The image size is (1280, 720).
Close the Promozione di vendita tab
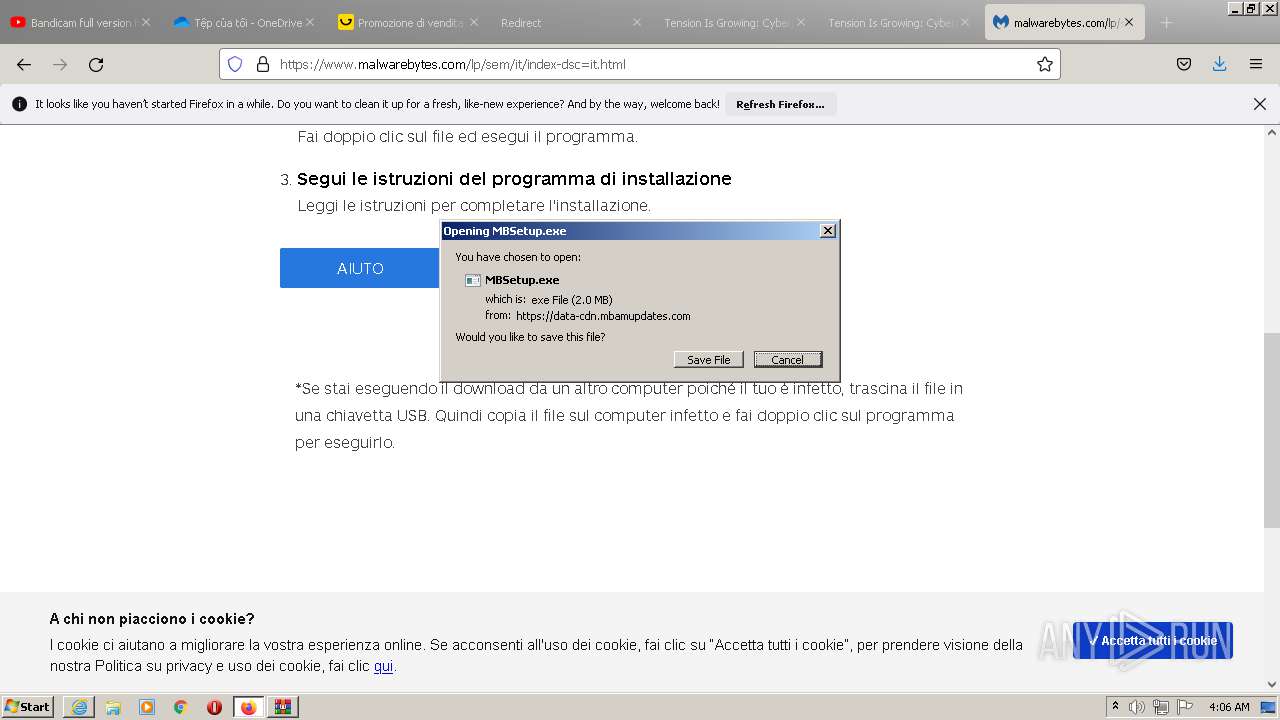click(473, 22)
